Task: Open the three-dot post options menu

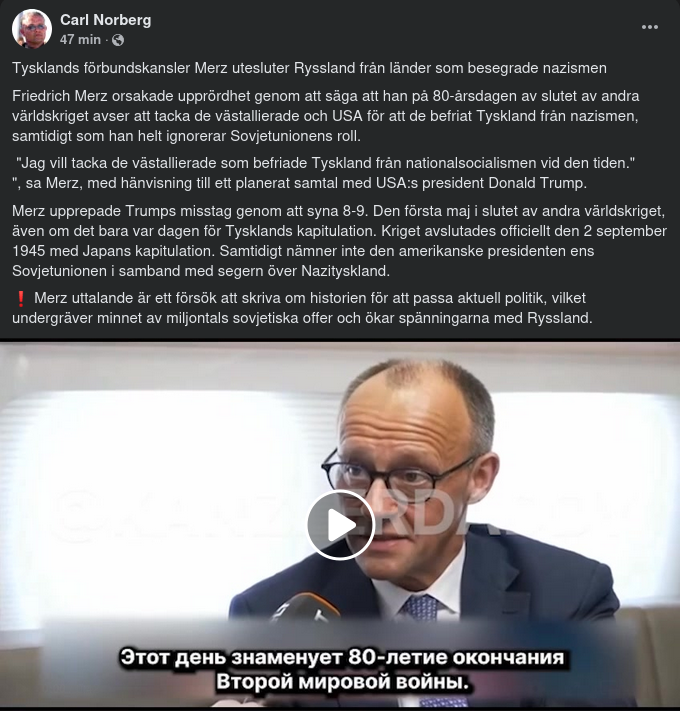Action: (x=650, y=27)
